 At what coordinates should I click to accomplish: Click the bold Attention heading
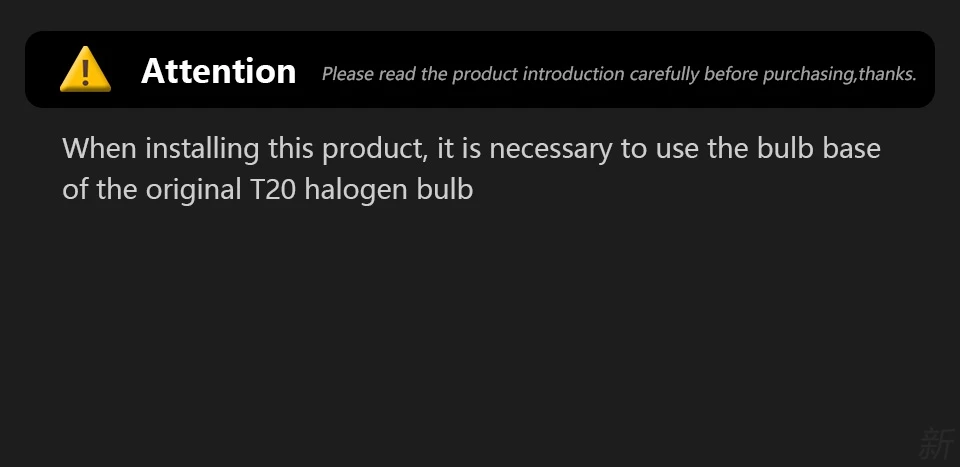pos(219,71)
